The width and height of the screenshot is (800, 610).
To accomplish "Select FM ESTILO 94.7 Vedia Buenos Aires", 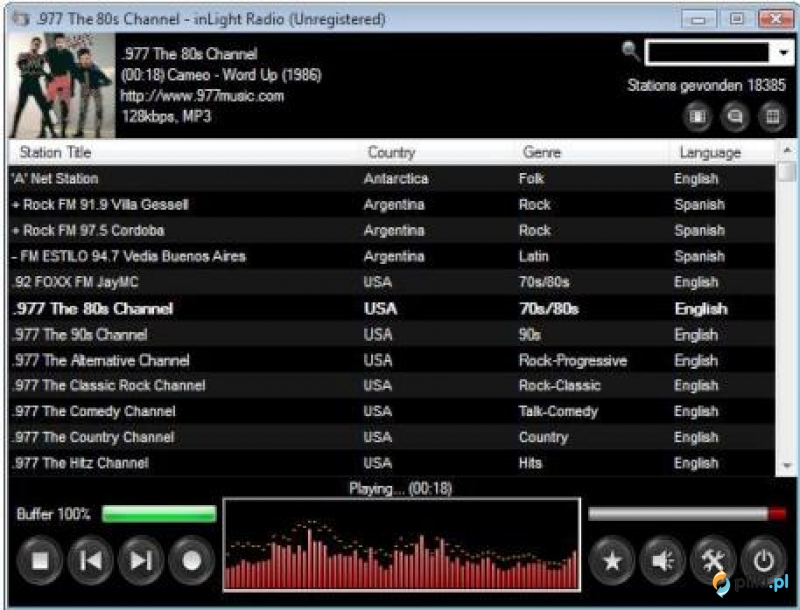I will click(391, 256).
